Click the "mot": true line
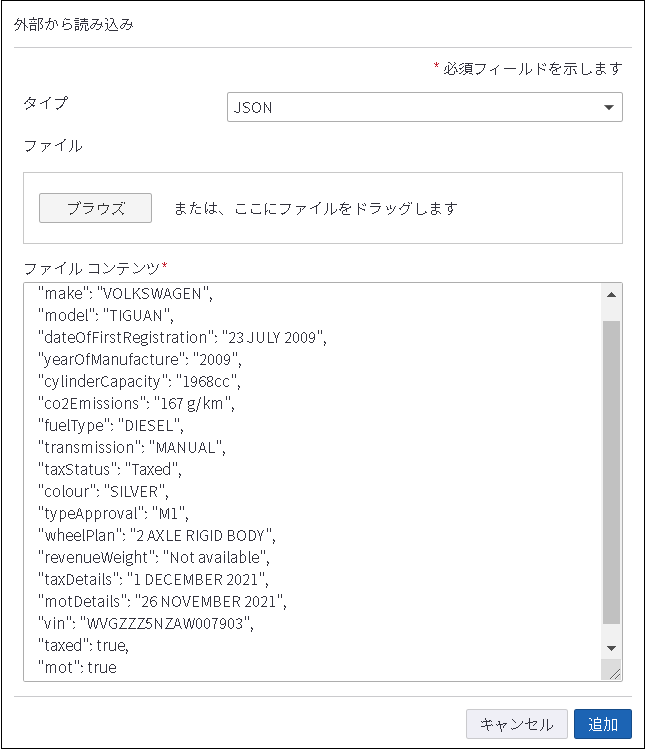Viewport: 645px width, 749px height. pyautogui.click(x=77, y=667)
